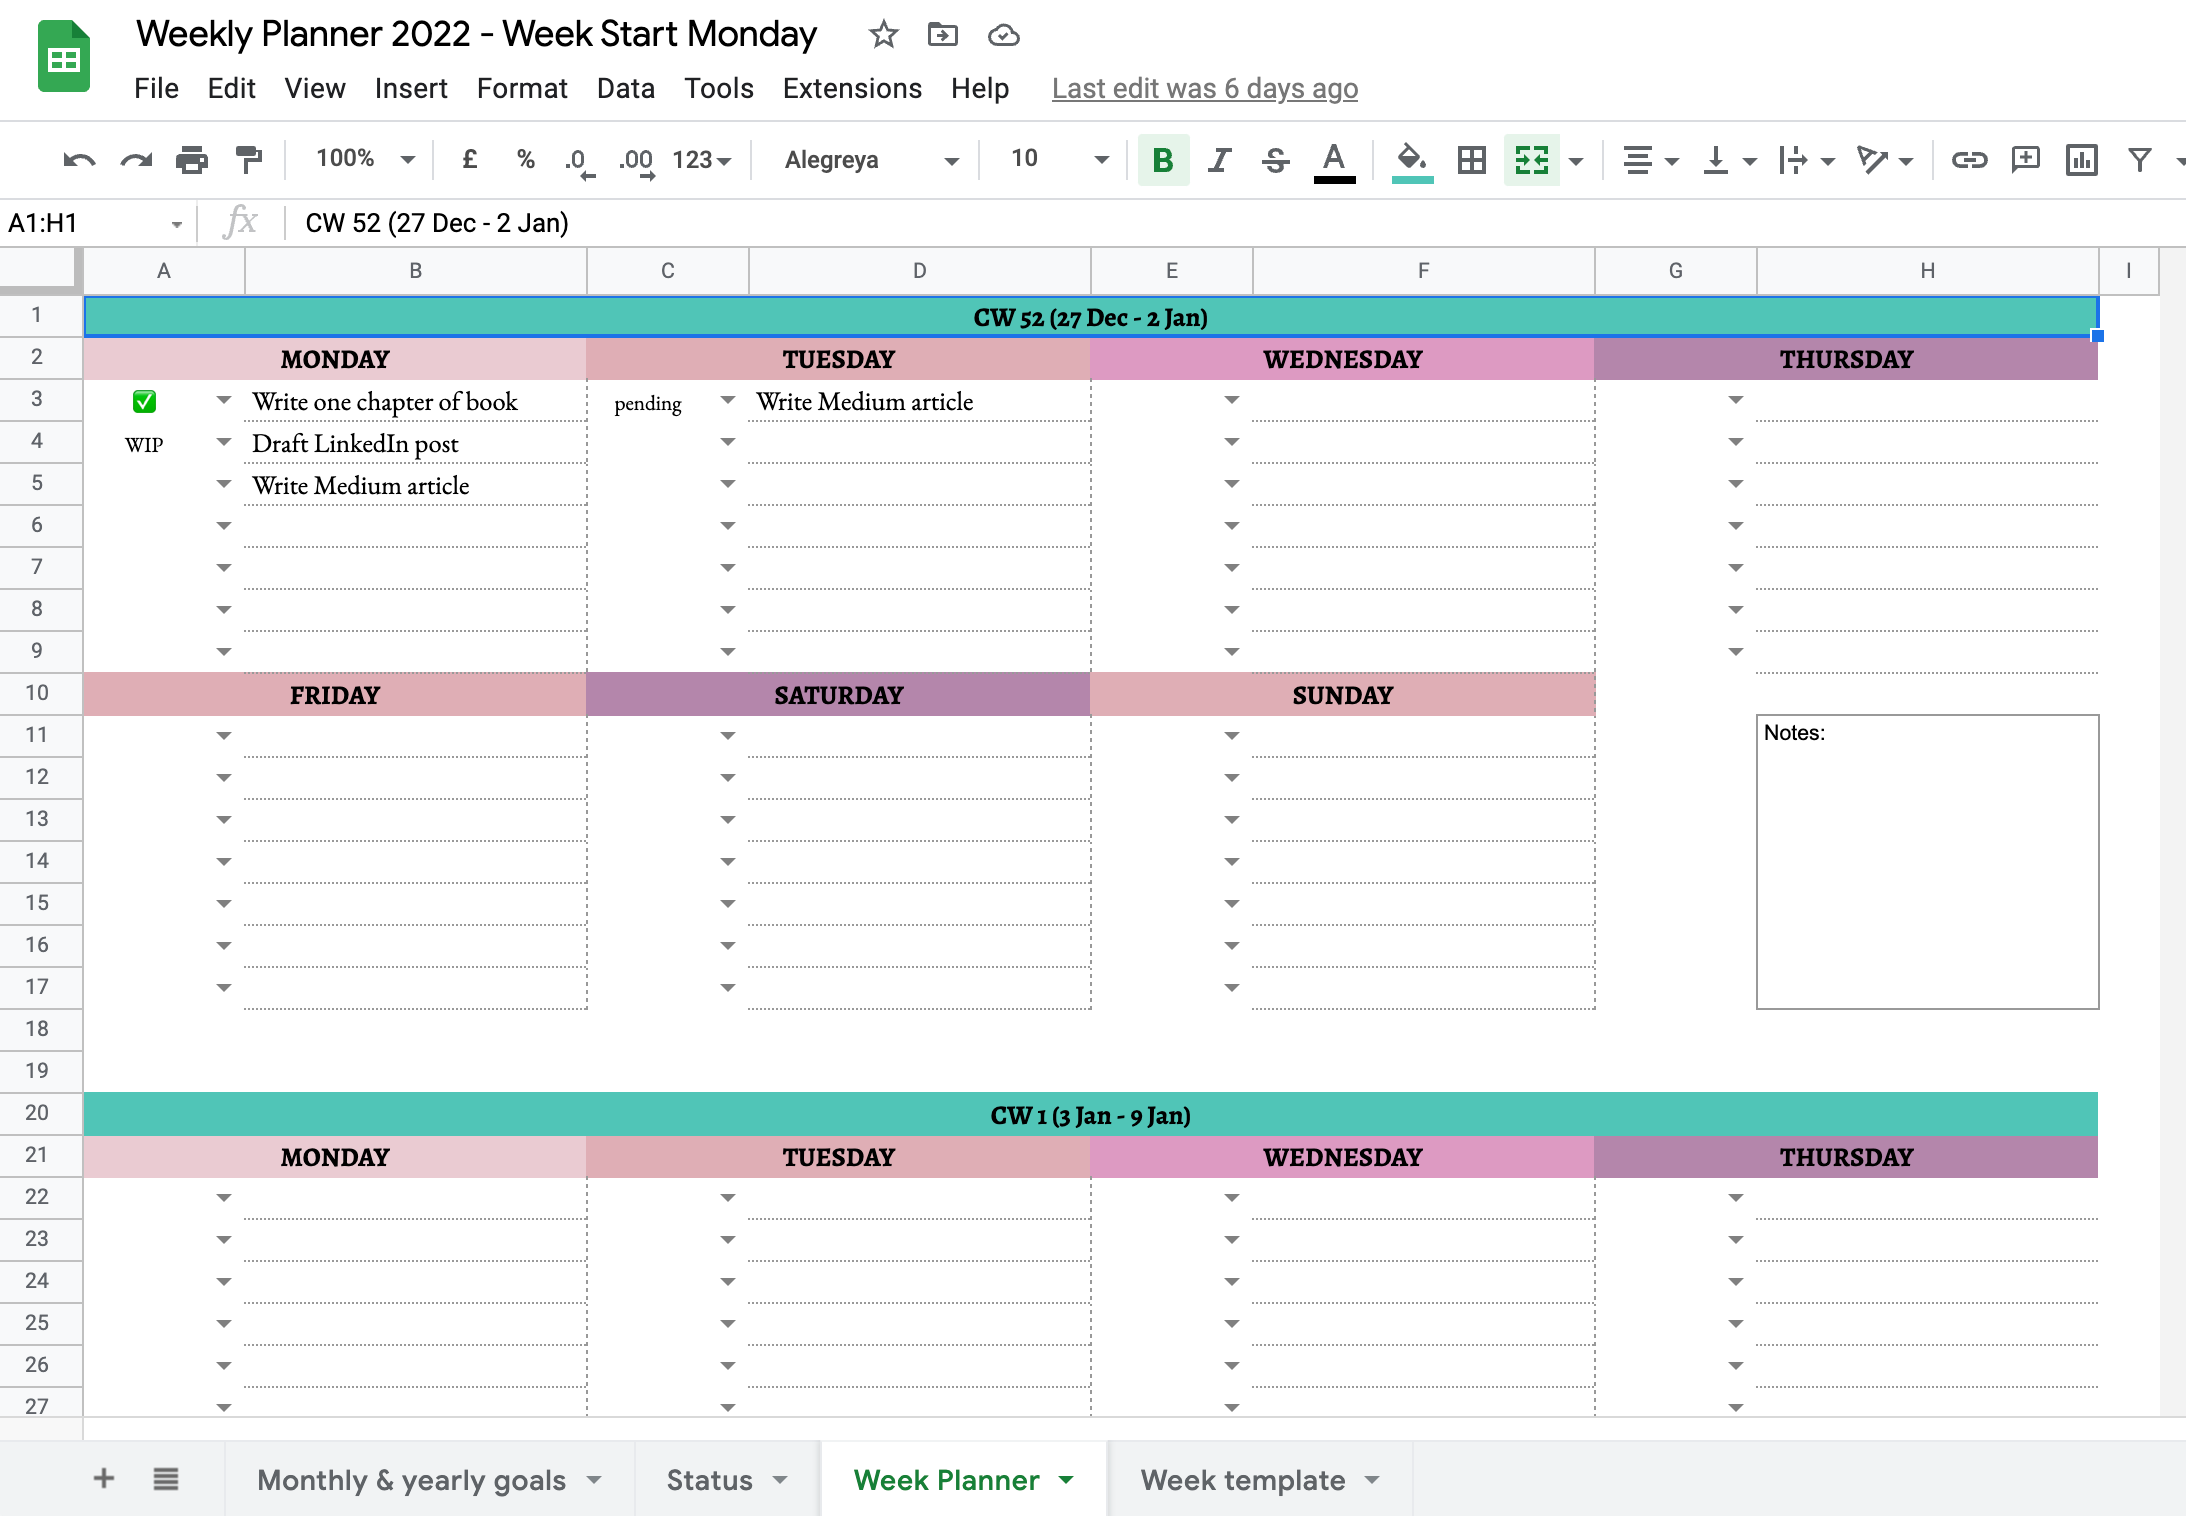Click the Redo arrow icon
This screenshot has width=2186, height=1516.
pos(136,160)
